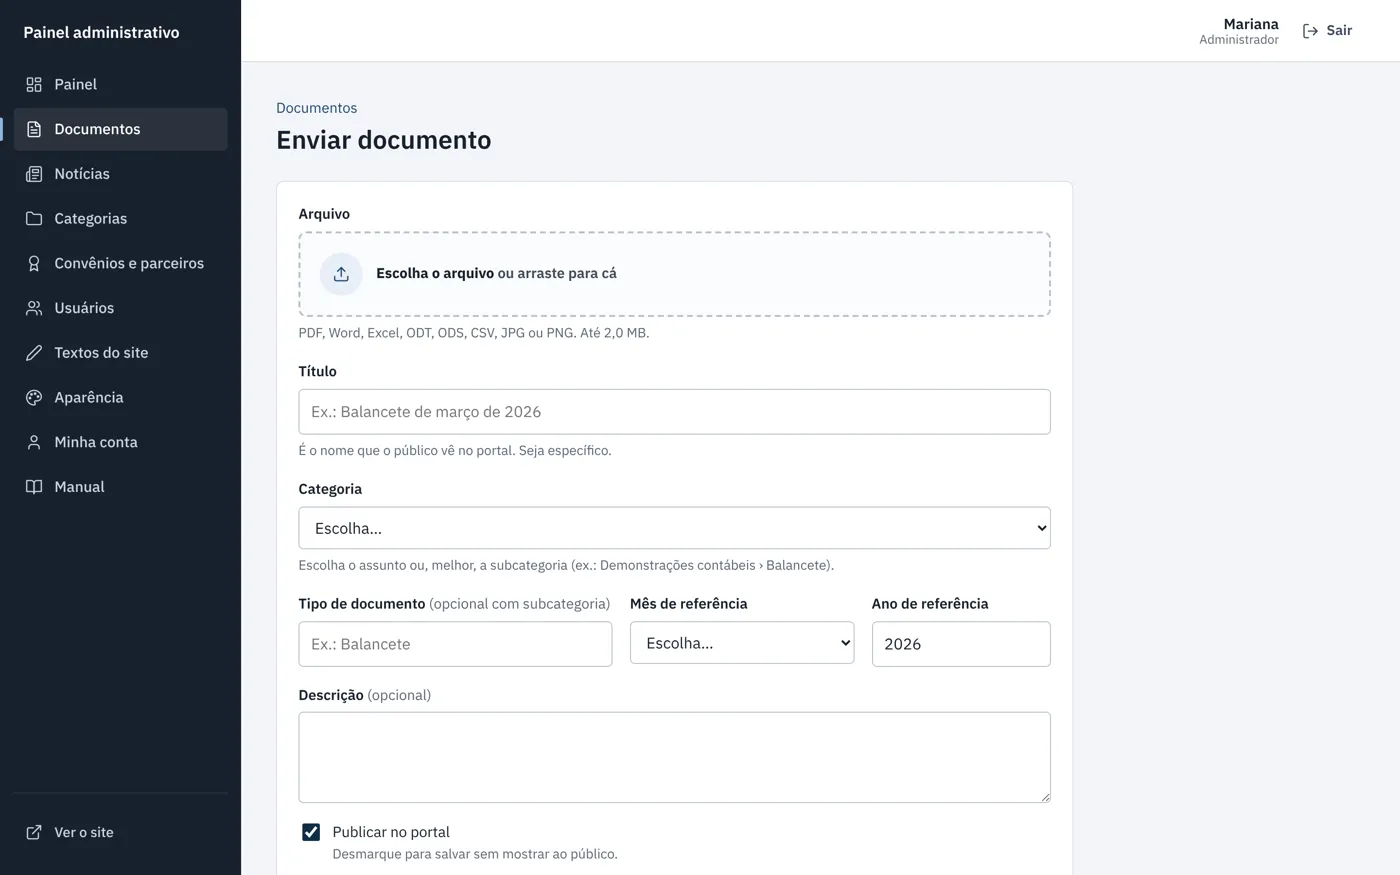The image size is (1400, 875).
Task: Open the Ver o site link
Action: (x=121, y=832)
